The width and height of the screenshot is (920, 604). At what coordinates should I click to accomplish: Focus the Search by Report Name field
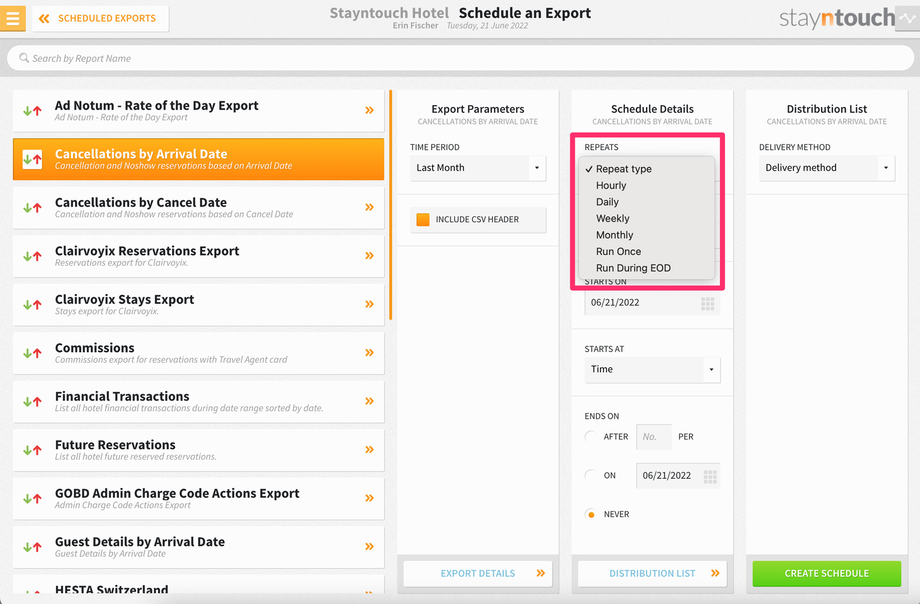coord(460,58)
